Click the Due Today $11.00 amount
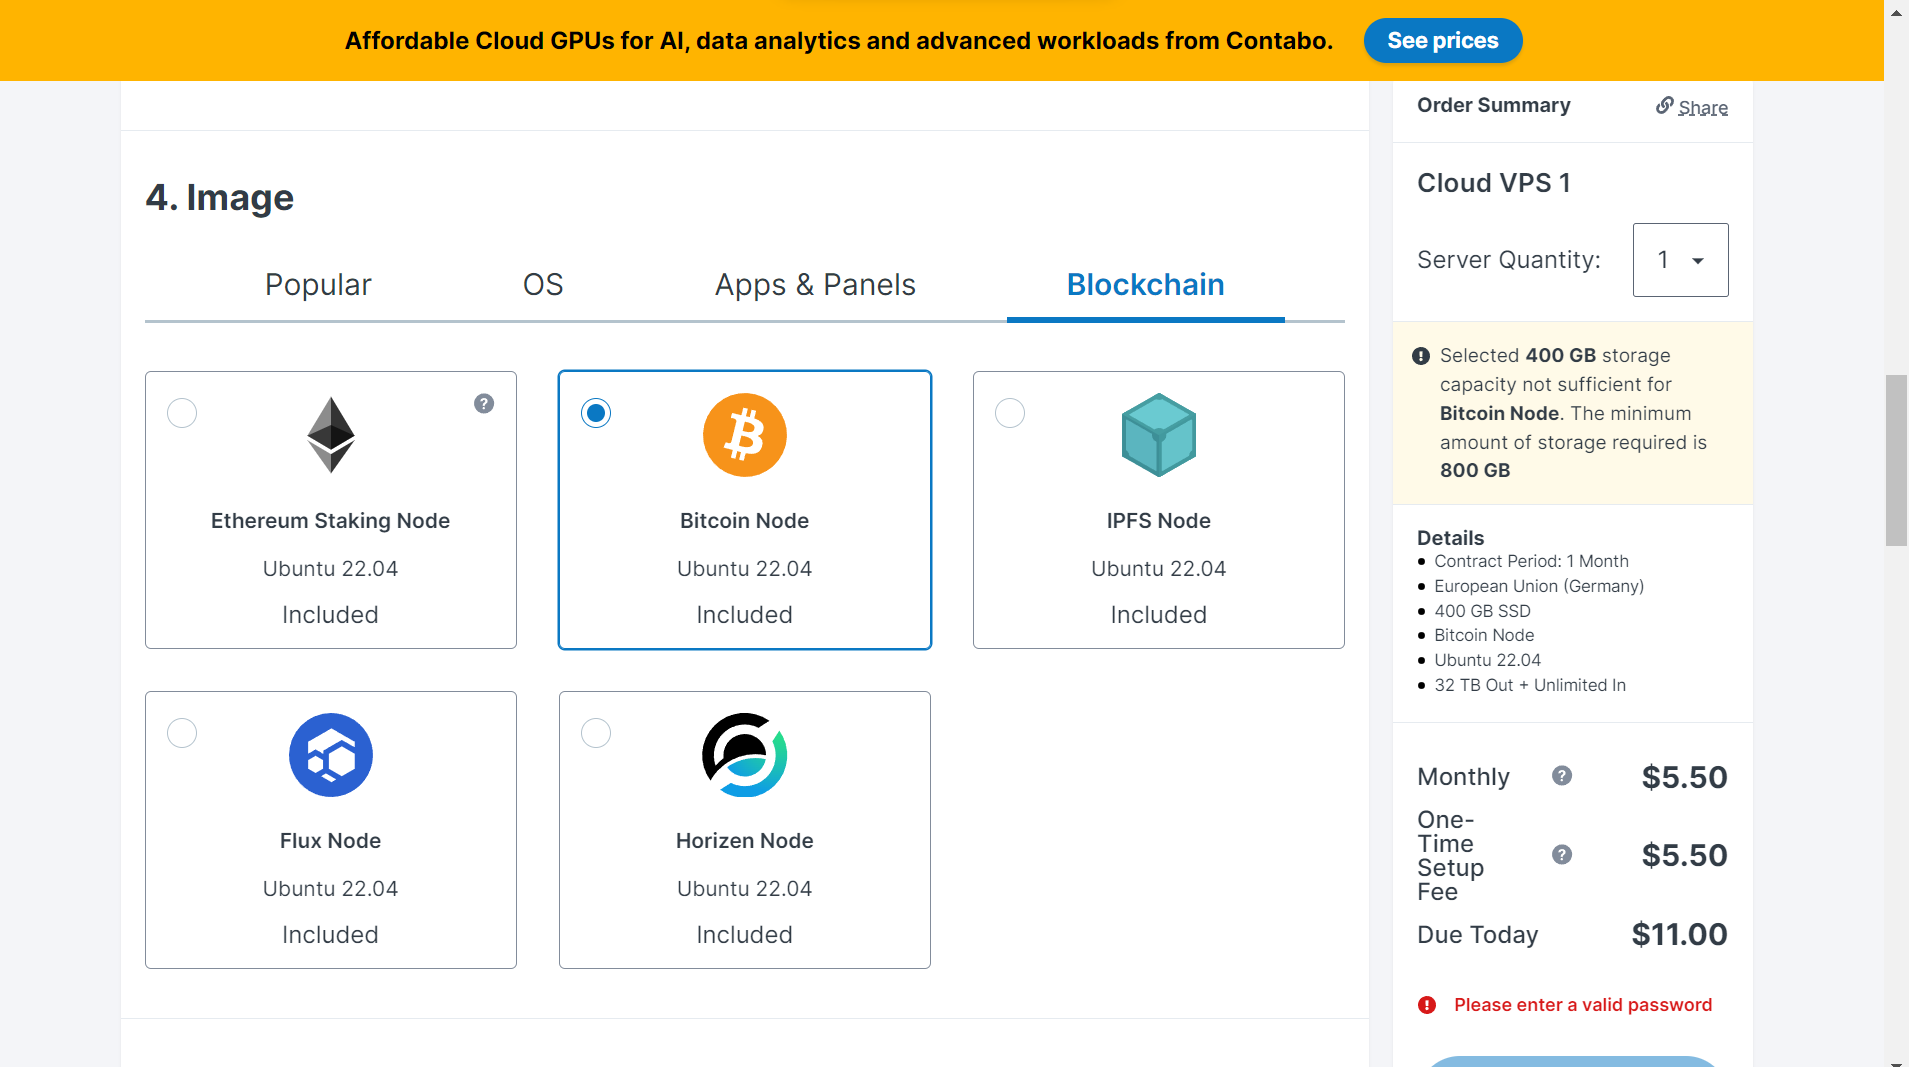This screenshot has width=1909, height=1067. click(1679, 934)
